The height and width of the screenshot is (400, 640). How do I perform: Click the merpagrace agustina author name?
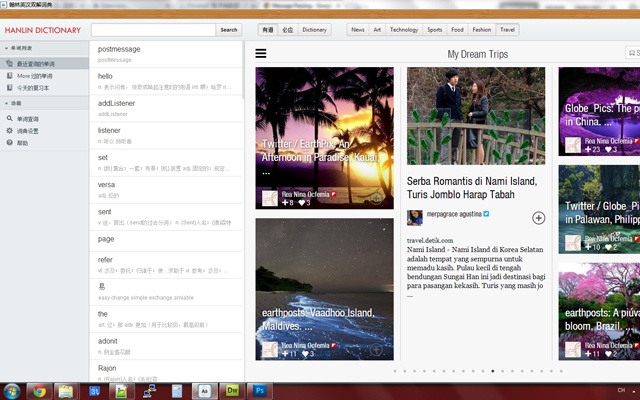tap(454, 214)
